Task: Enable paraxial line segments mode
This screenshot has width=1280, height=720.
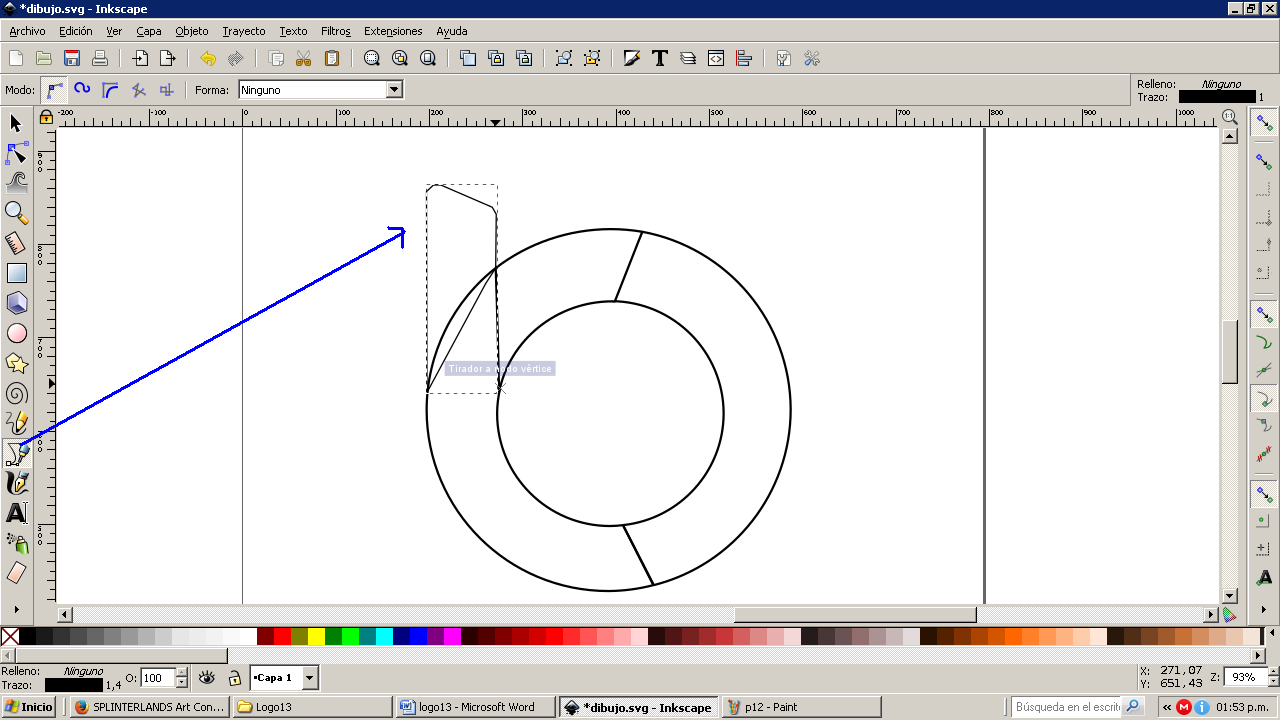Action: 167,90
